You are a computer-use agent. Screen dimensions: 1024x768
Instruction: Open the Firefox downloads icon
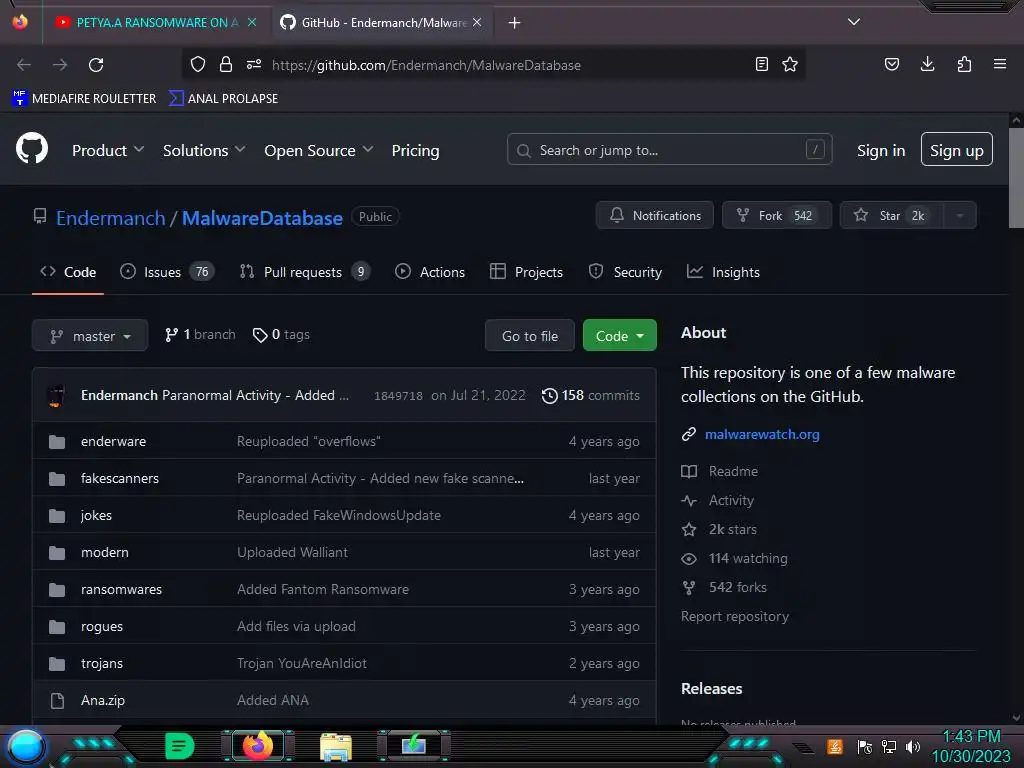[x=927, y=64]
